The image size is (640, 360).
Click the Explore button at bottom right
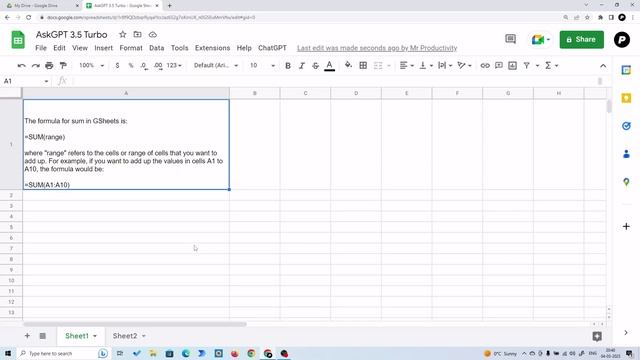(597, 336)
